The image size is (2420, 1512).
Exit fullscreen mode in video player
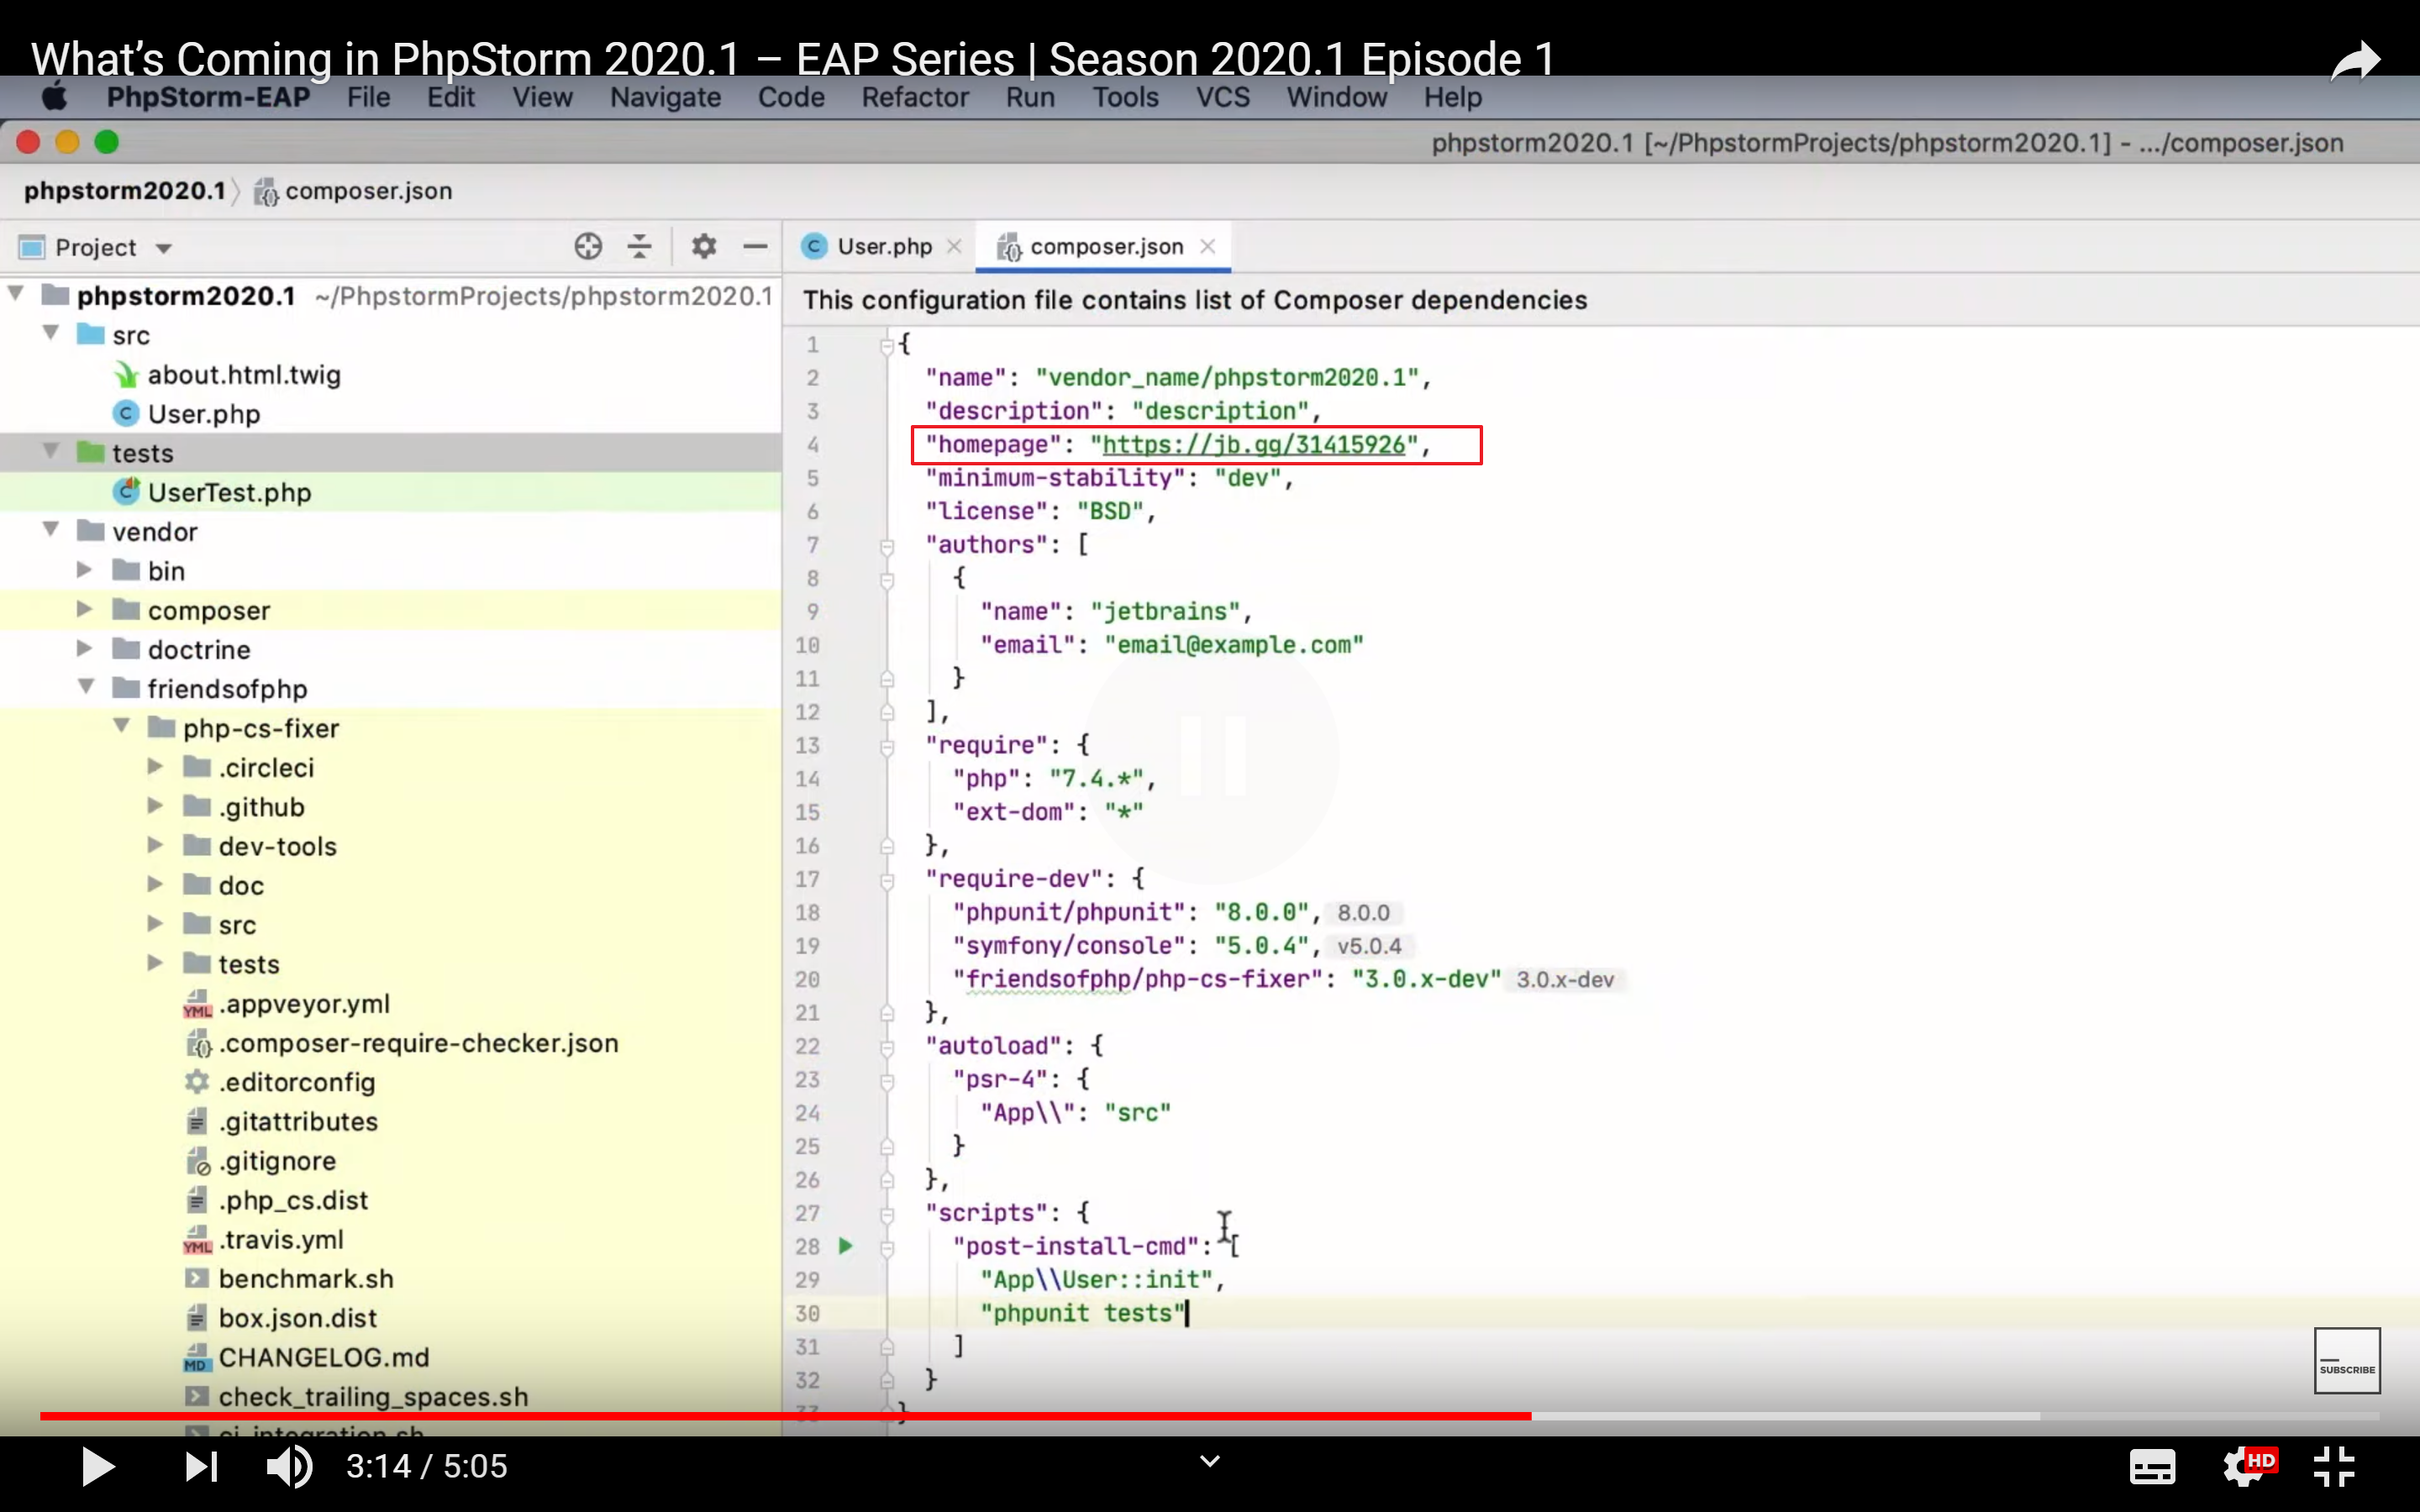click(2334, 1467)
